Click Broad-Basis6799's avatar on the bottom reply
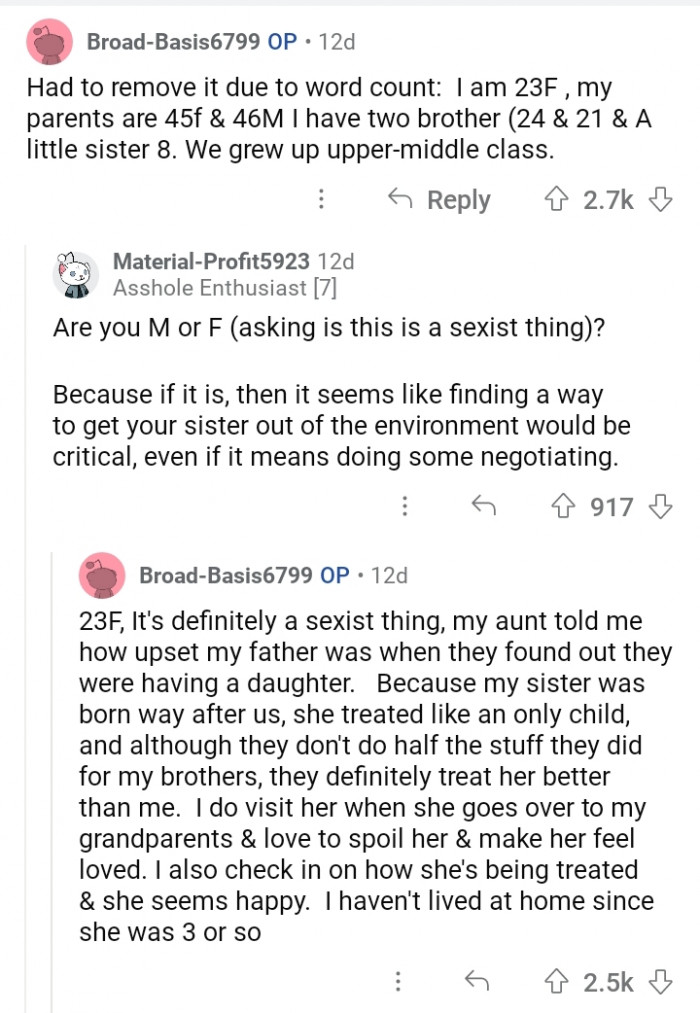This screenshot has height=1013, width=700. tap(104, 575)
